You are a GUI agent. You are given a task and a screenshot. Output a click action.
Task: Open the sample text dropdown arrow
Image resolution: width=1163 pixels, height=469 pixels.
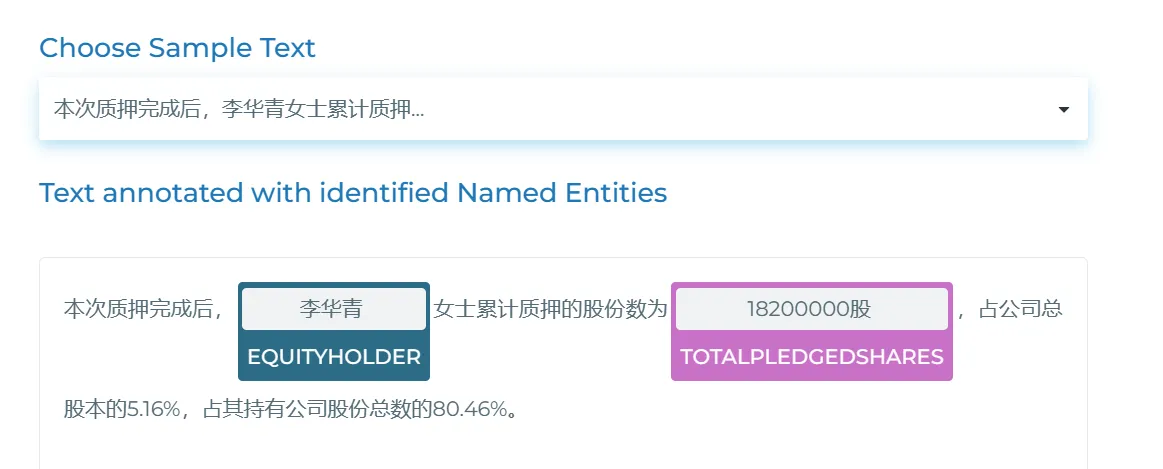click(1063, 109)
